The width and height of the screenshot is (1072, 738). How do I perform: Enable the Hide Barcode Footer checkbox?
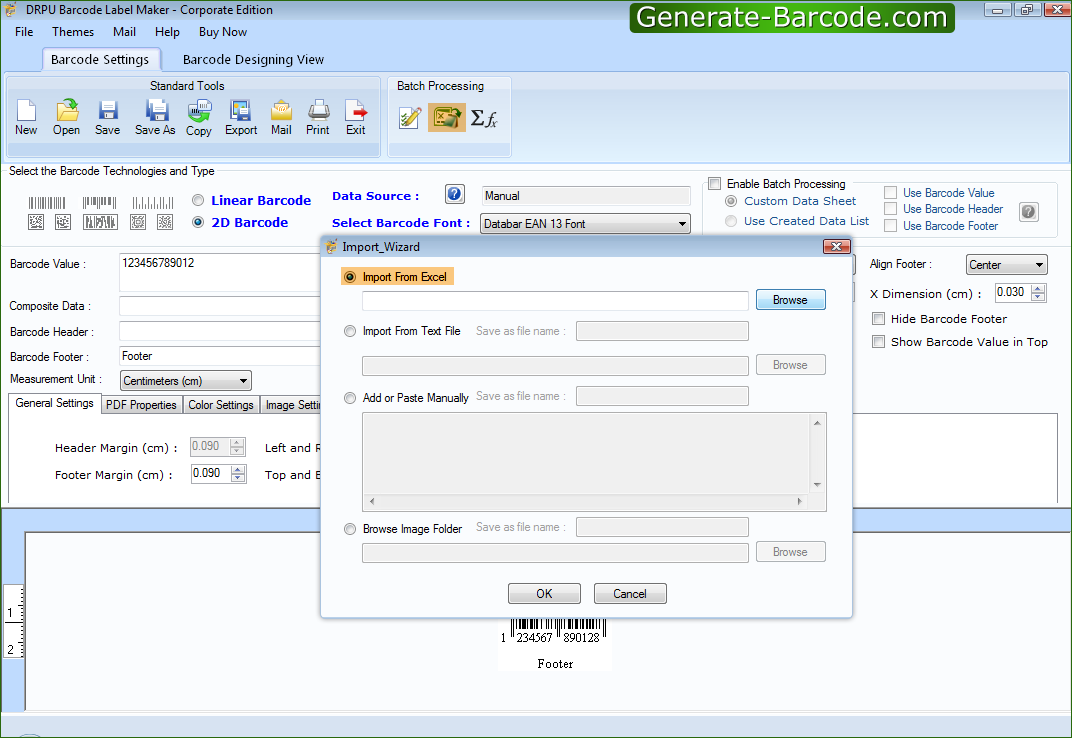point(878,318)
